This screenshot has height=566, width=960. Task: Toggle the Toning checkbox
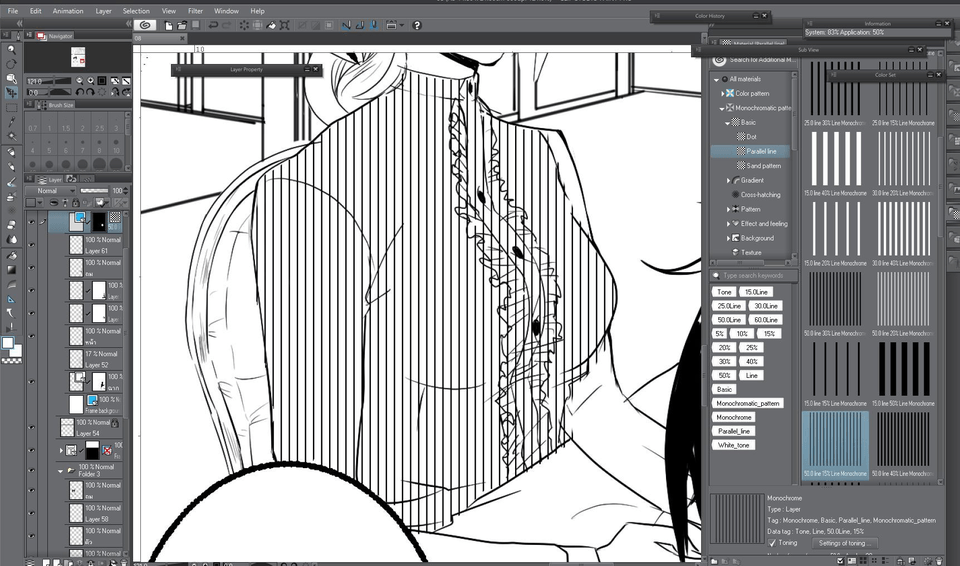[x=771, y=543]
